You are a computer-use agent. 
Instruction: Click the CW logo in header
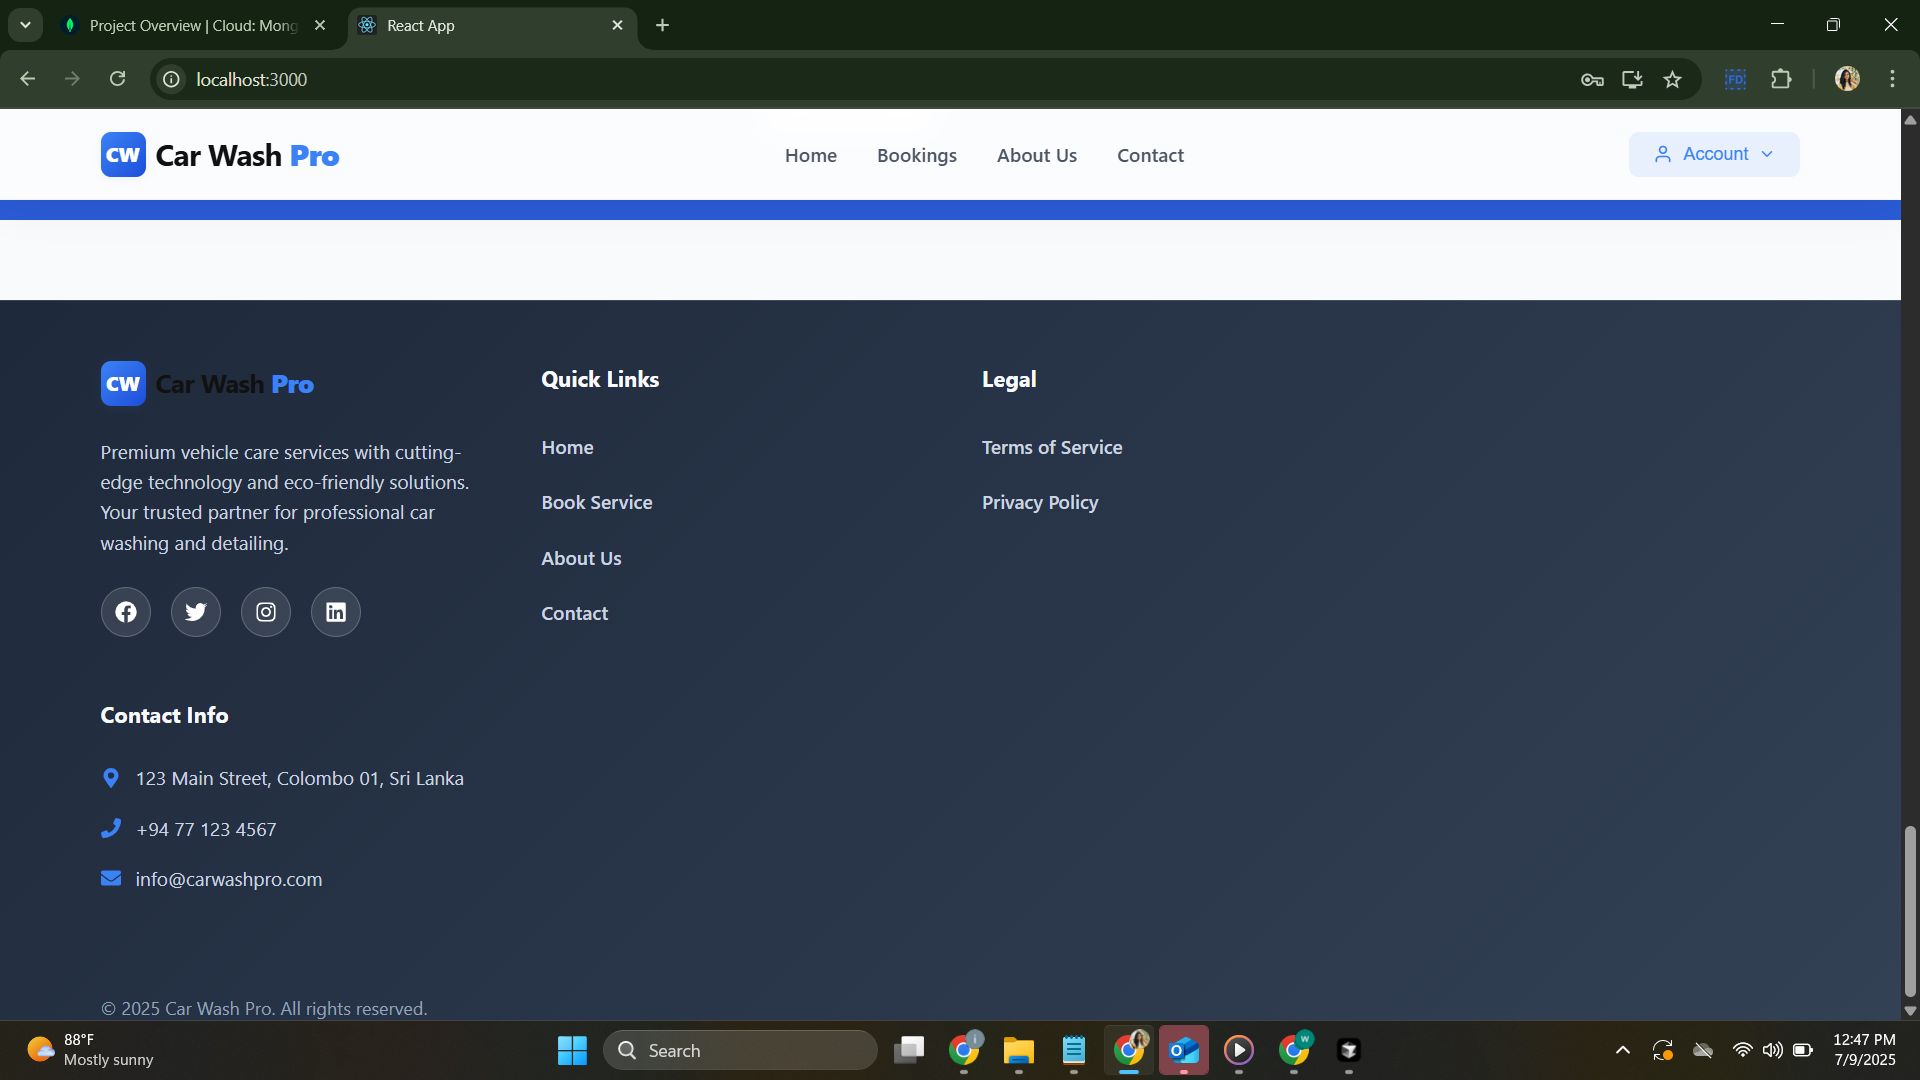click(123, 155)
